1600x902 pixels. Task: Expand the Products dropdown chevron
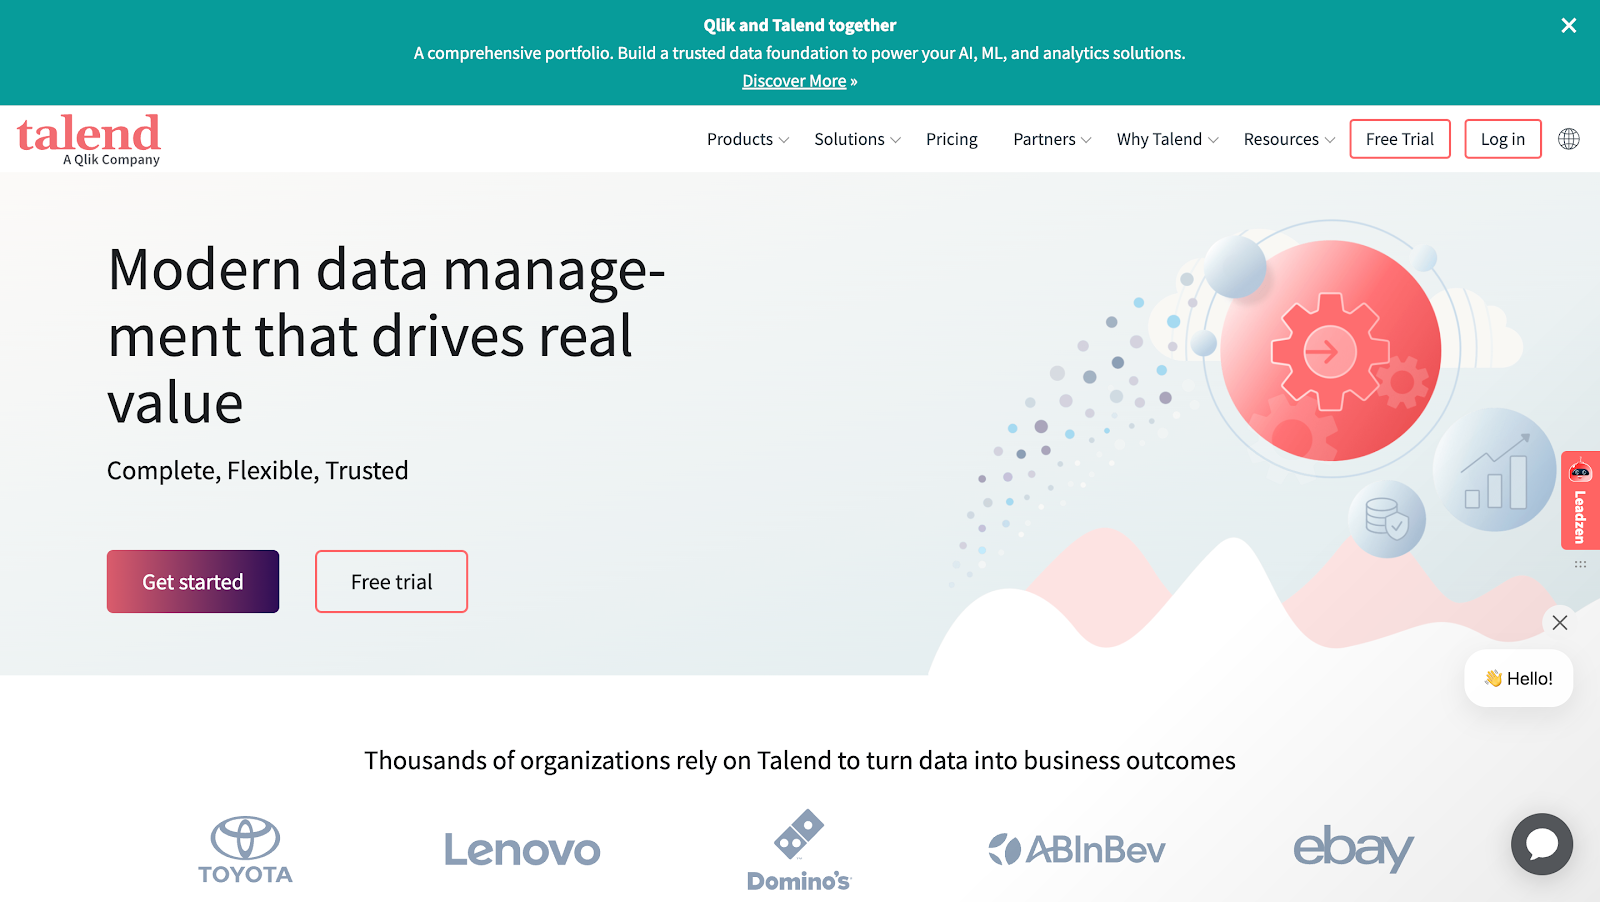click(x=784, y=140)
